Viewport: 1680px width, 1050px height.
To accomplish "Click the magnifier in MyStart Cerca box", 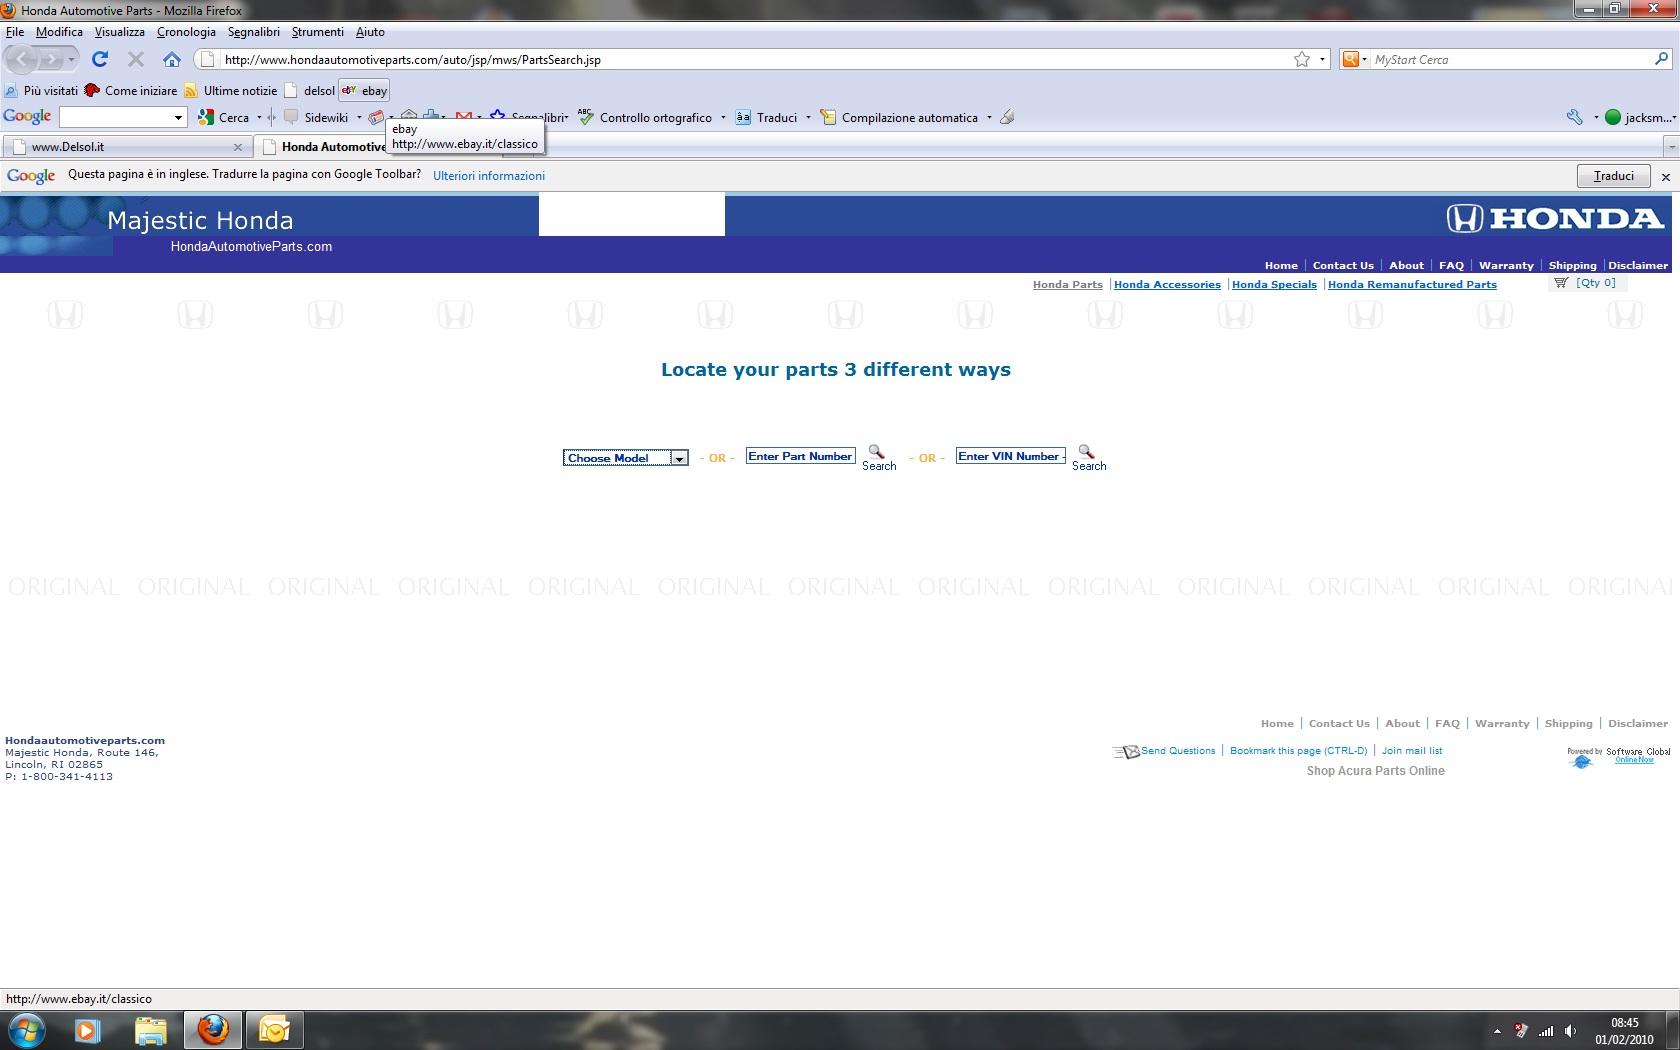I will pyautogui.click(x=1661, y=59).
